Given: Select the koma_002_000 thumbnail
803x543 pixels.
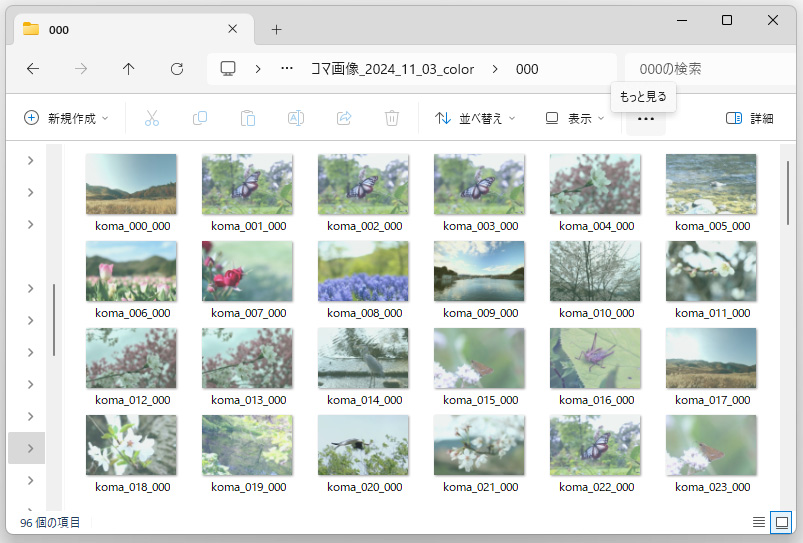Looking at the screenshot, I should tap(363, 184).
